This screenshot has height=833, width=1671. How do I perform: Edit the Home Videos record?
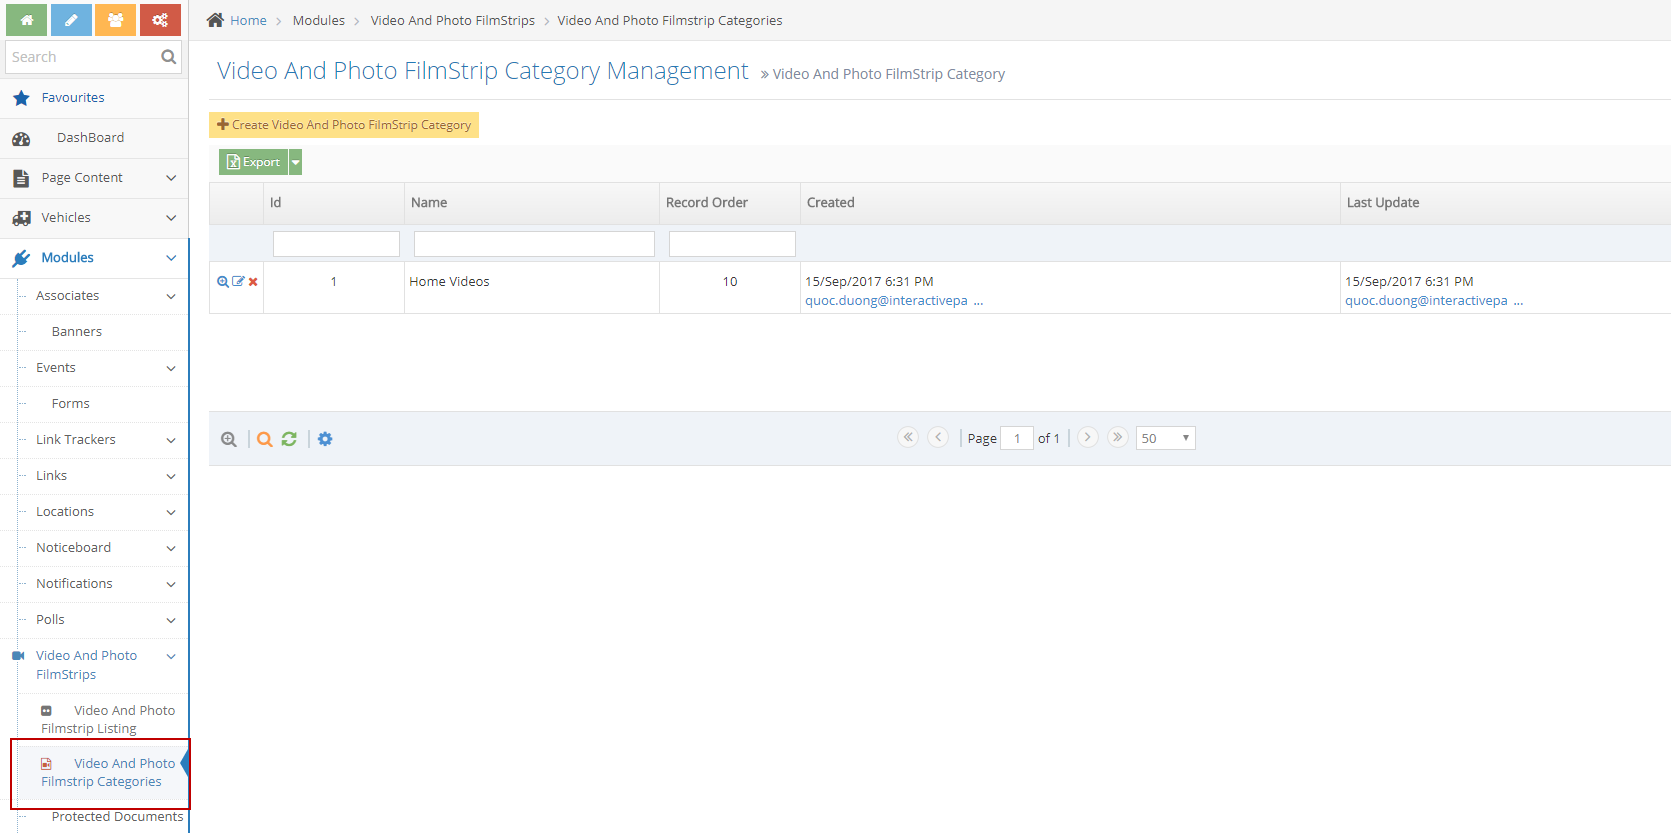[x=238, y=282]
